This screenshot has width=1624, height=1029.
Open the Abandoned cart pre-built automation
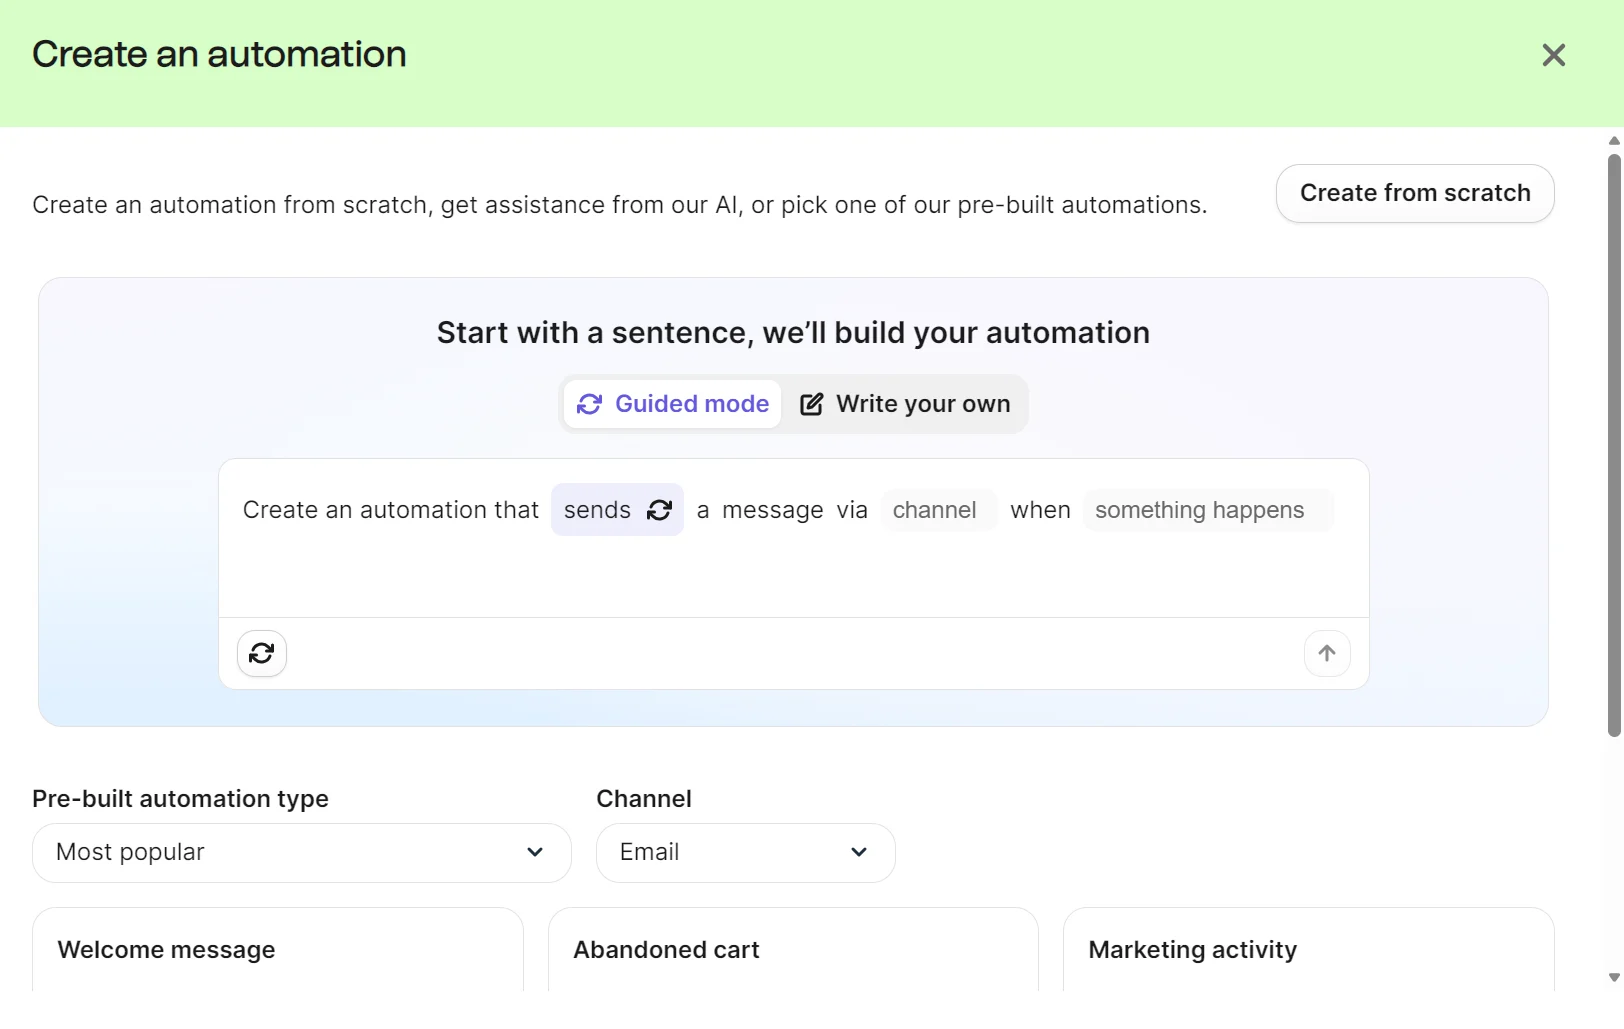793,950
